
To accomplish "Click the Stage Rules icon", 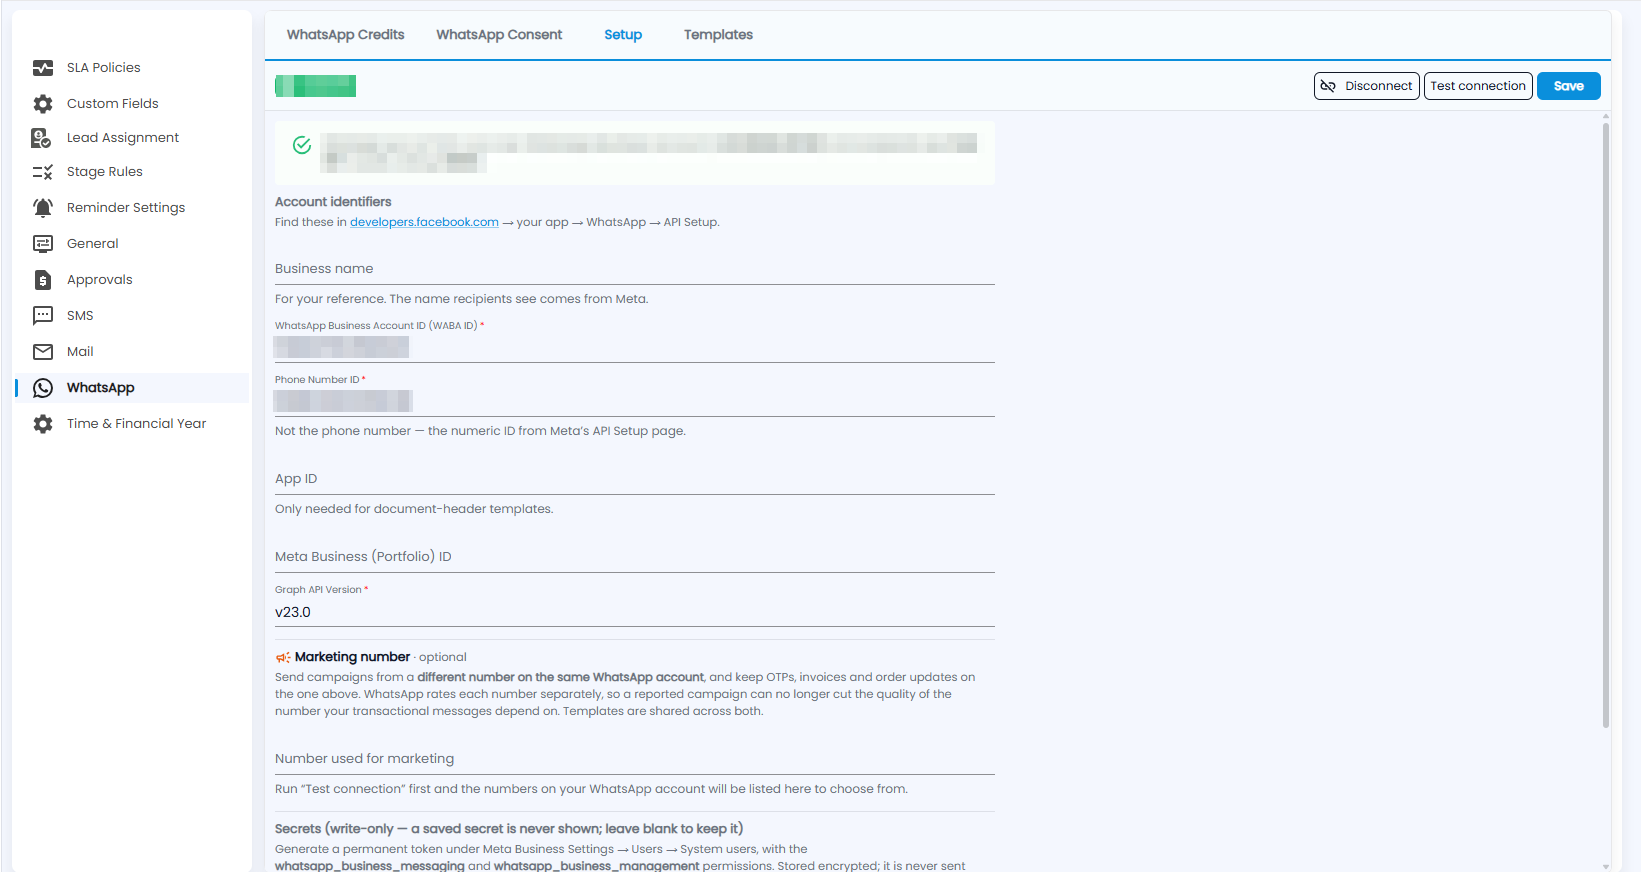I will coord(43,172).
